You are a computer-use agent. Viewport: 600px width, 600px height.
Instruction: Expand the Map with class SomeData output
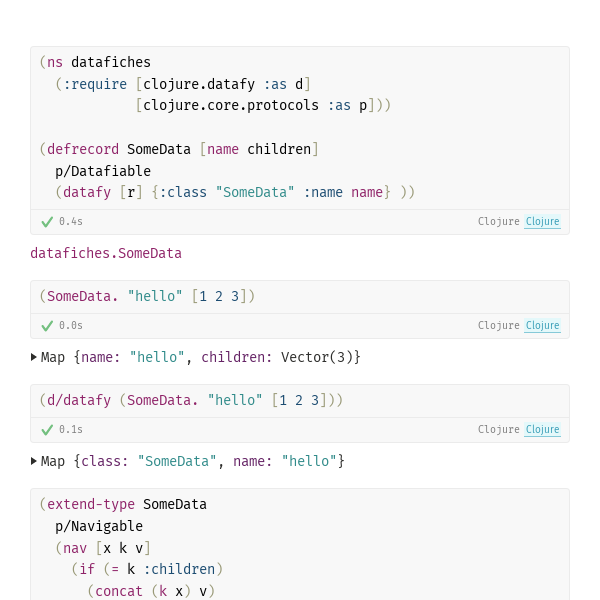point(34,461)
